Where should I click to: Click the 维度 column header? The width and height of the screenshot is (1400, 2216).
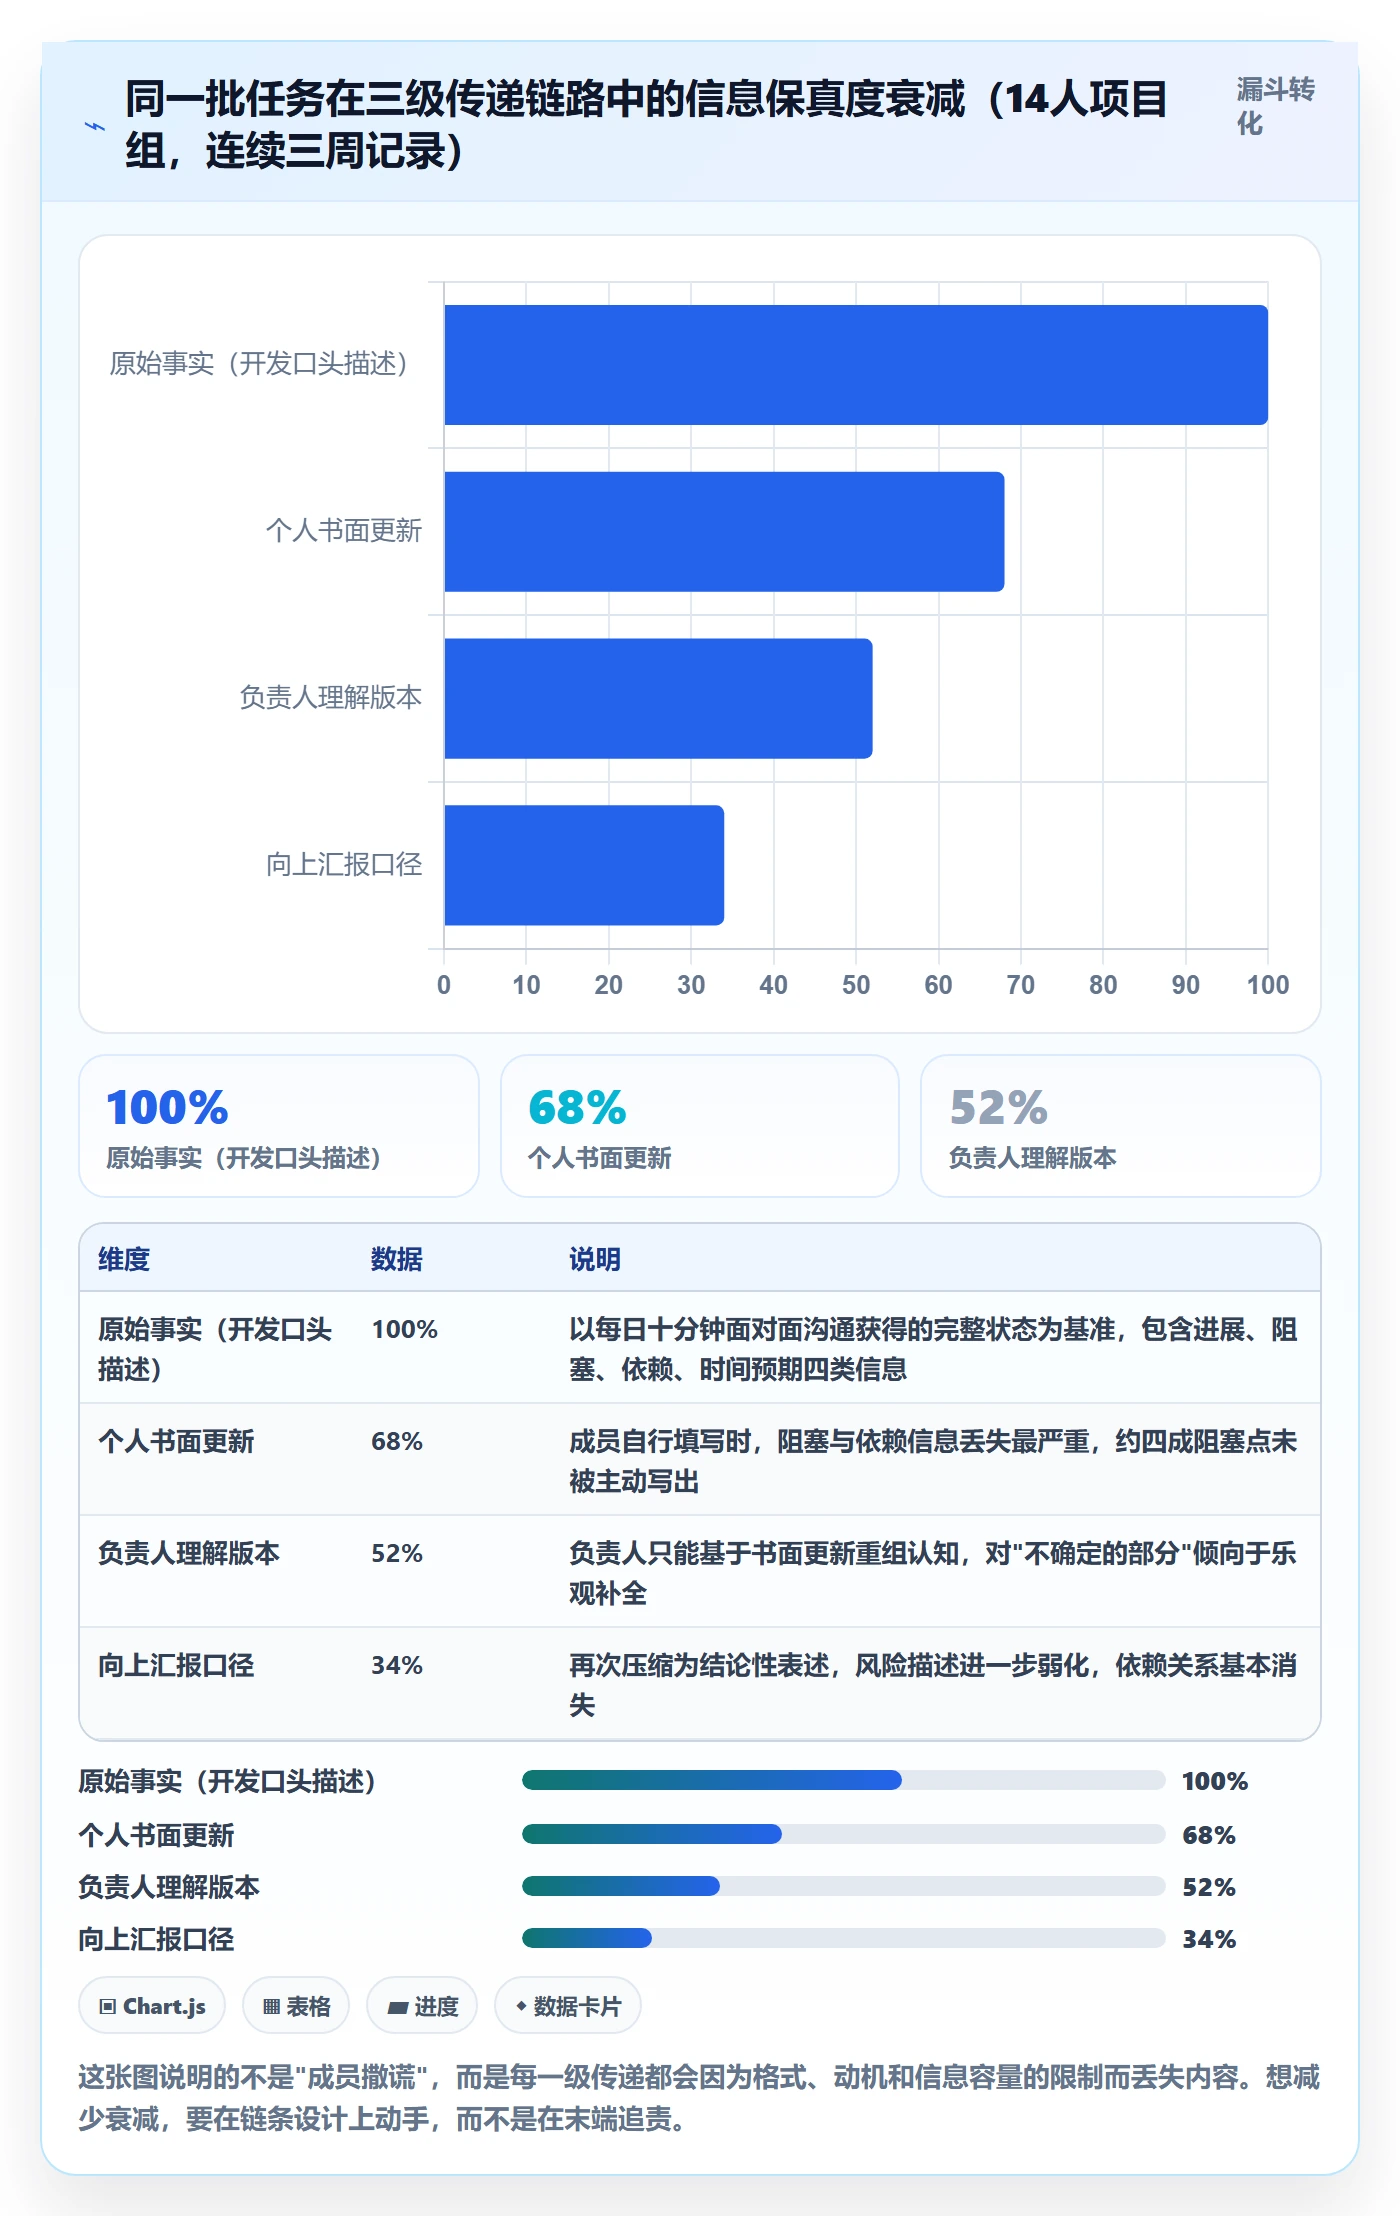[x=124, y=1259]
